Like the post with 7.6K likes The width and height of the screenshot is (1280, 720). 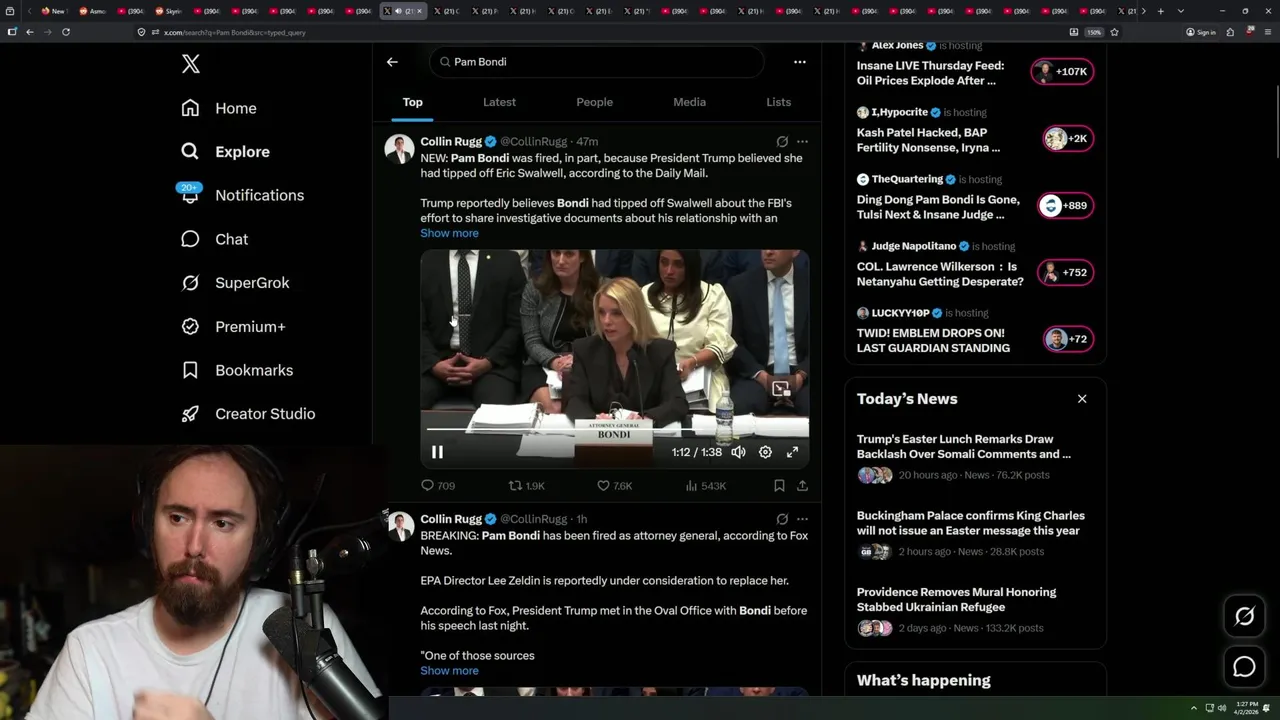coord(614,486)
